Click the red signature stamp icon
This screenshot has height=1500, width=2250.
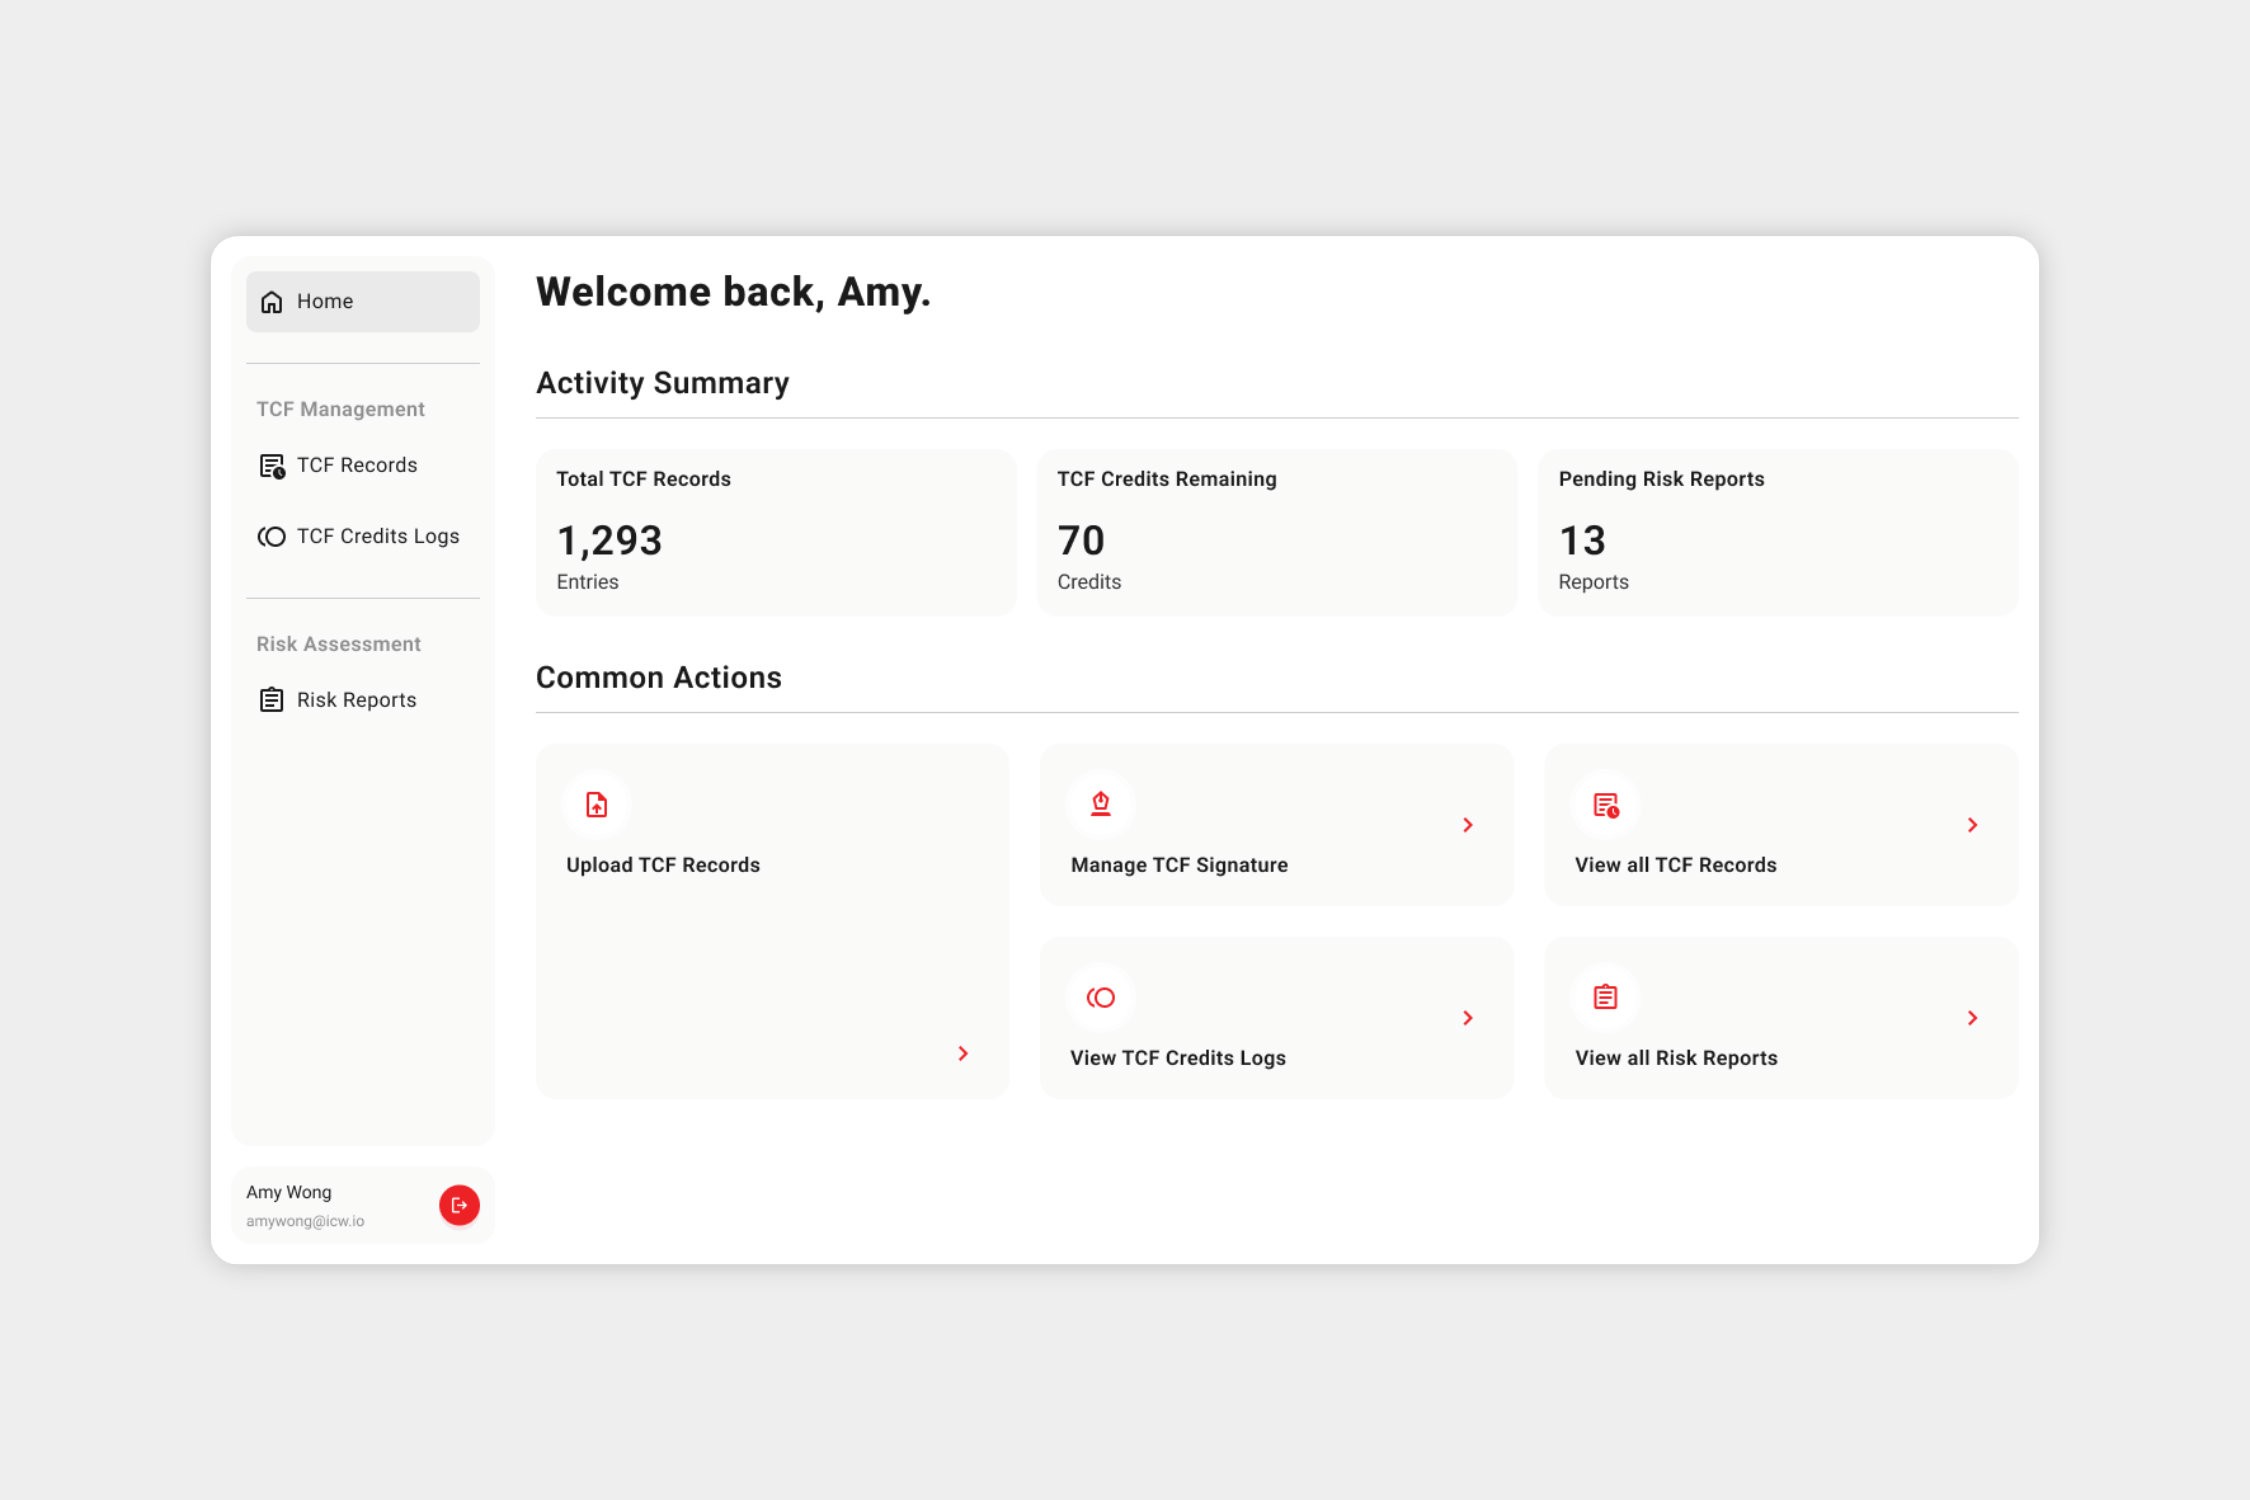(1101, 804)
